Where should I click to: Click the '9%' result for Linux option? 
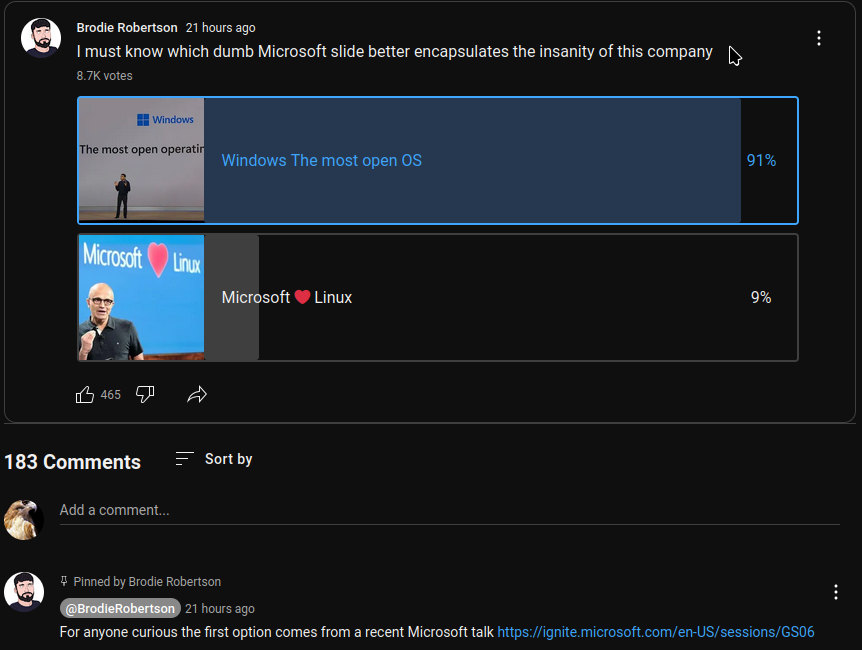(761, 298)
